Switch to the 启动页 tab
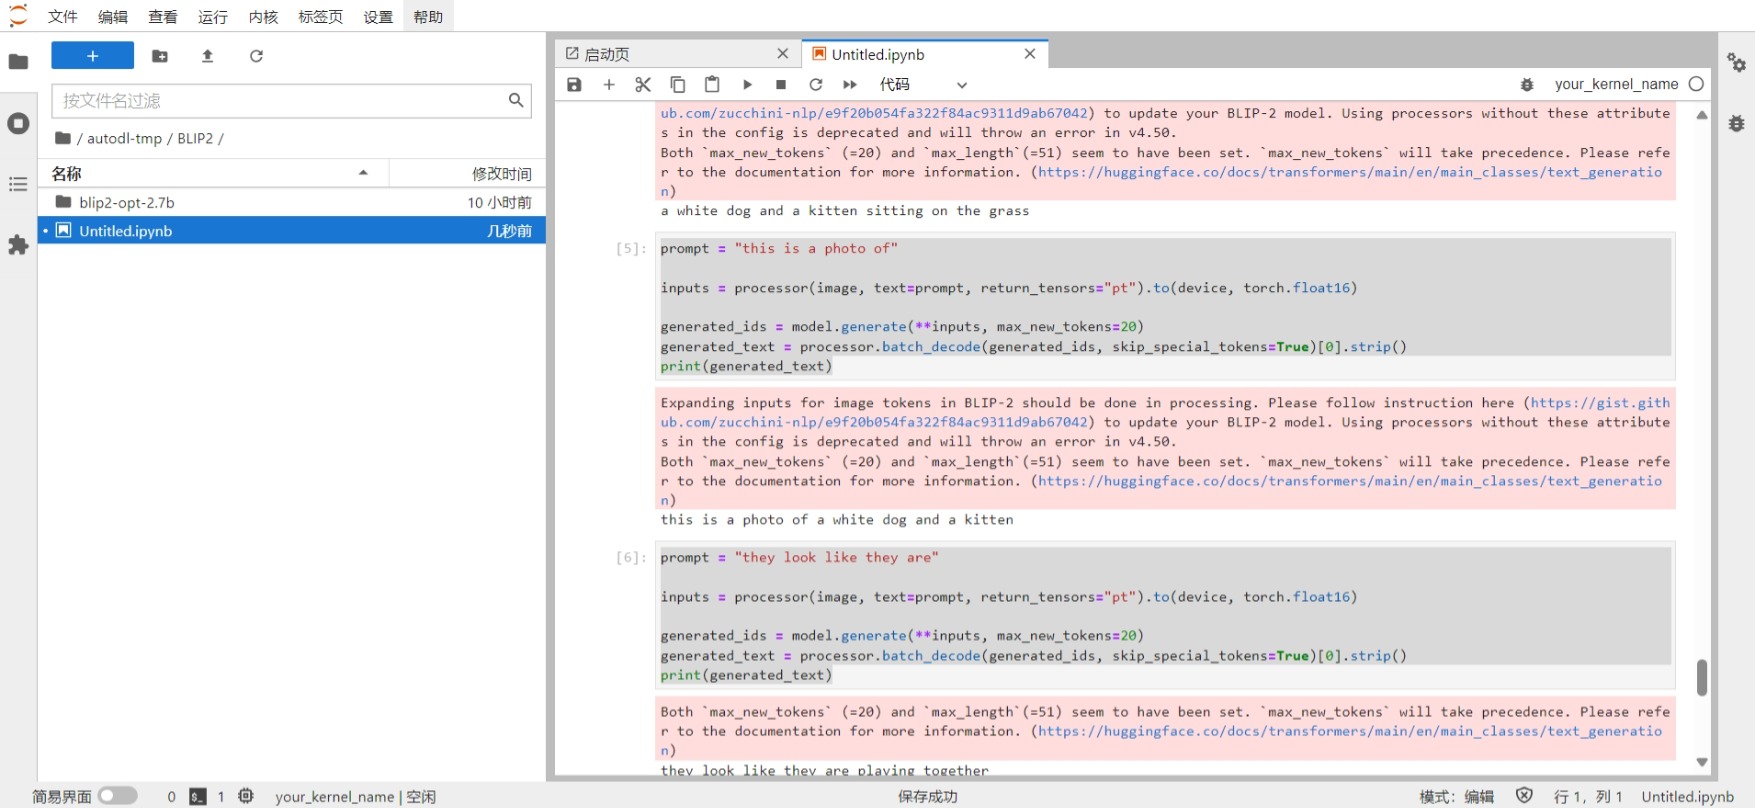Screen dimensions: 1755x808 click(607, 54)
